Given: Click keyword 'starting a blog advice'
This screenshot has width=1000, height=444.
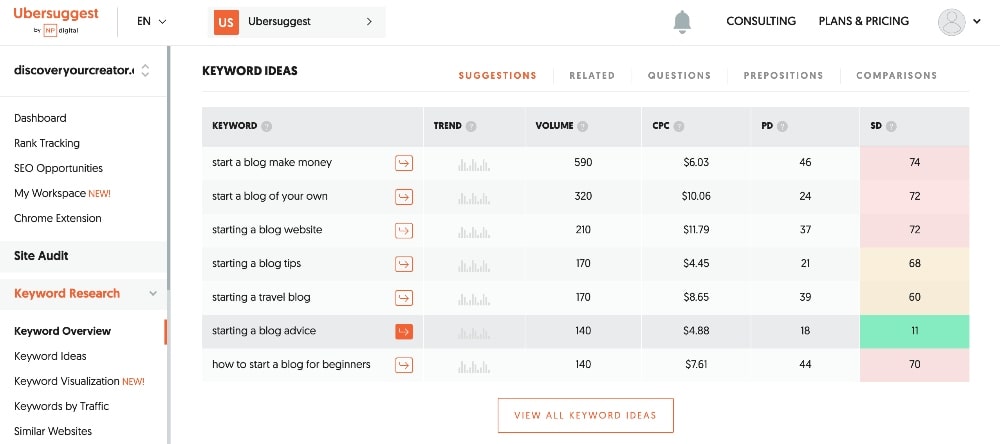Looking at the screenshot, I should [264, 331].
